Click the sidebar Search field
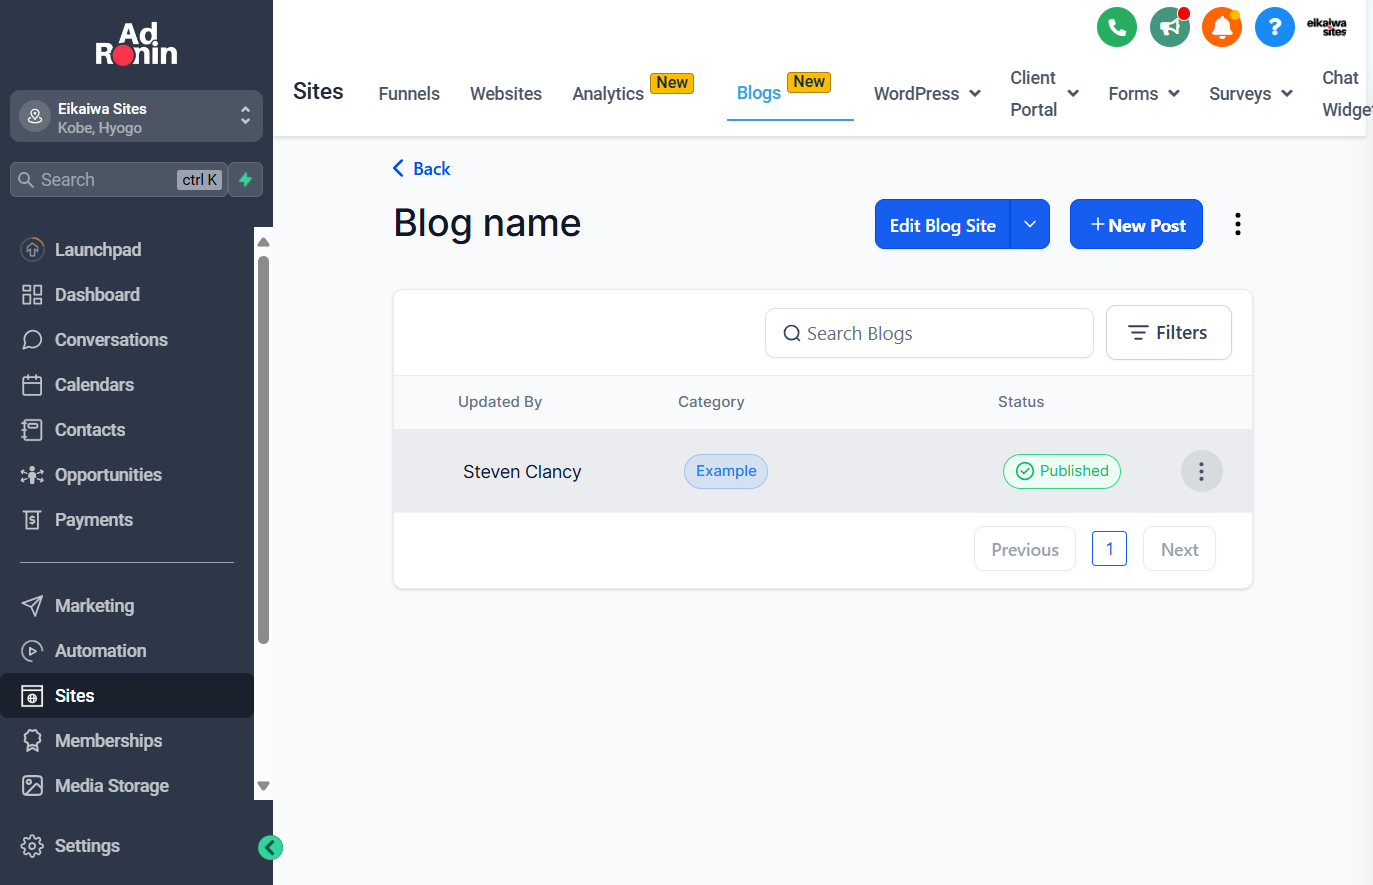Viewport: 1373px width, 885px height. (x=118, y=180)
